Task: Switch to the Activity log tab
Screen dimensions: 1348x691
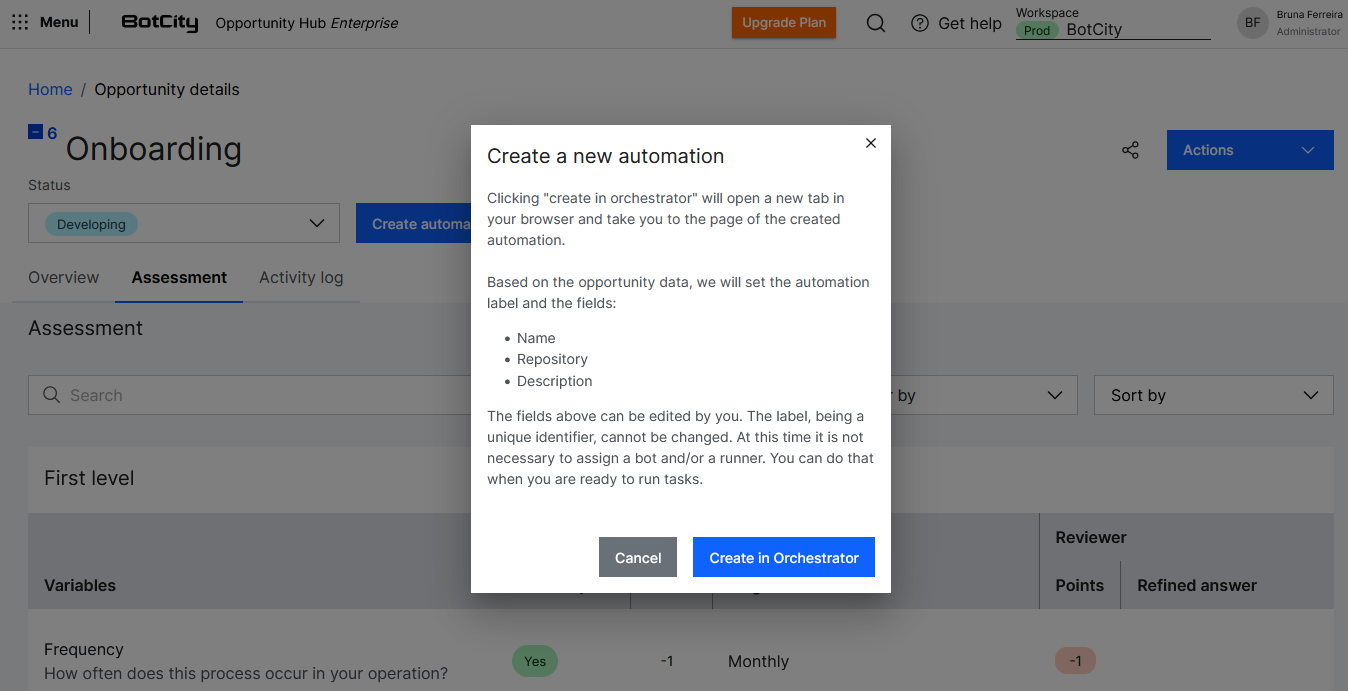Action: 301,277
